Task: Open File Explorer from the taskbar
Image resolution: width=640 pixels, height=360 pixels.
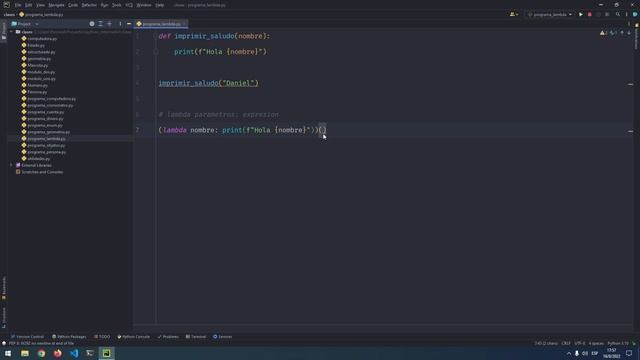Action: point(25,353)
